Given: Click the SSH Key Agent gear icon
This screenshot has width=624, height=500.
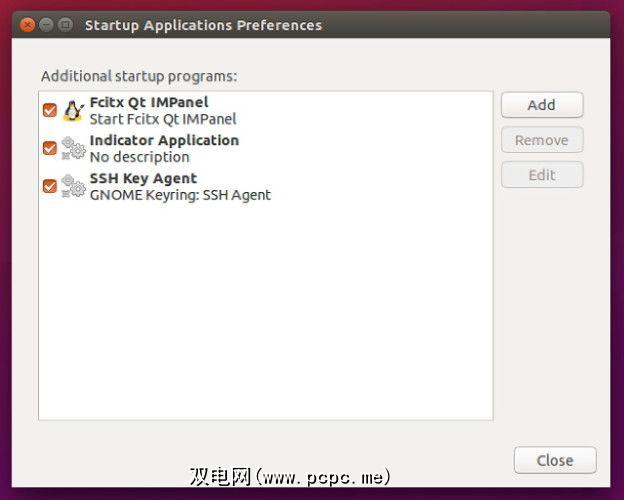Looking at the screenshot, I should tap(73, 186).
